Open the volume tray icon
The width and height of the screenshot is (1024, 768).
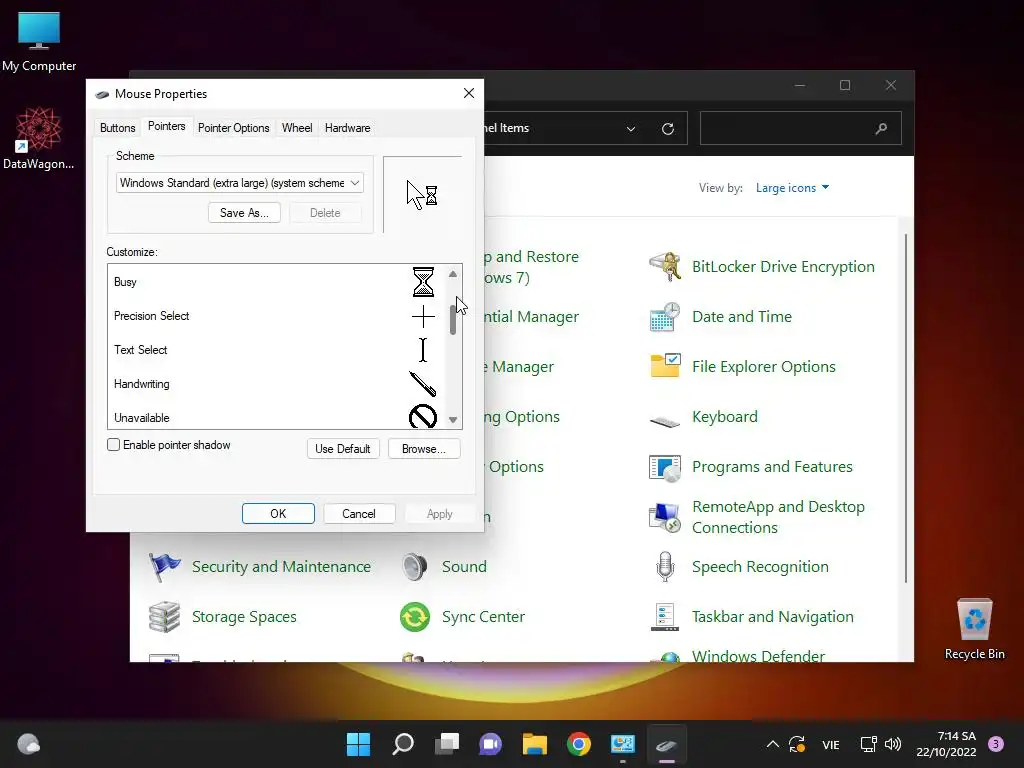coord(893,744)
